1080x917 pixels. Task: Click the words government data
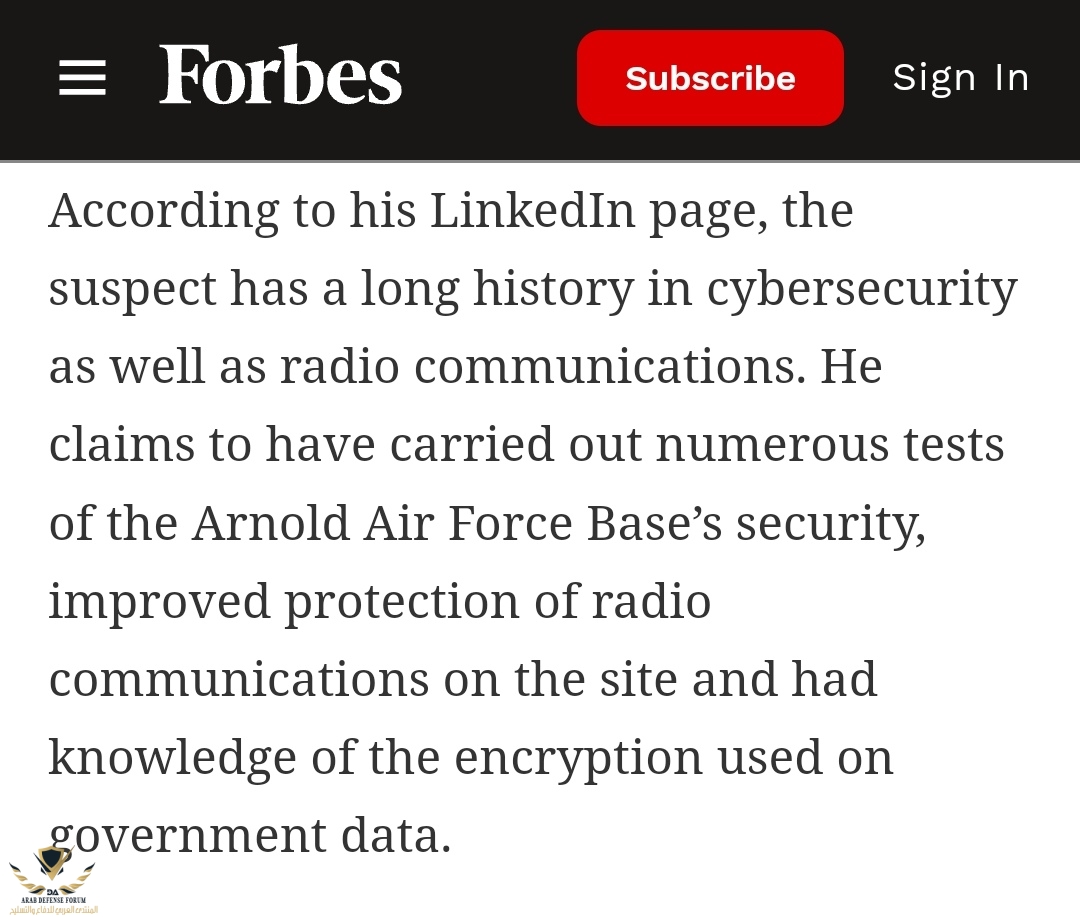[251, 836]
